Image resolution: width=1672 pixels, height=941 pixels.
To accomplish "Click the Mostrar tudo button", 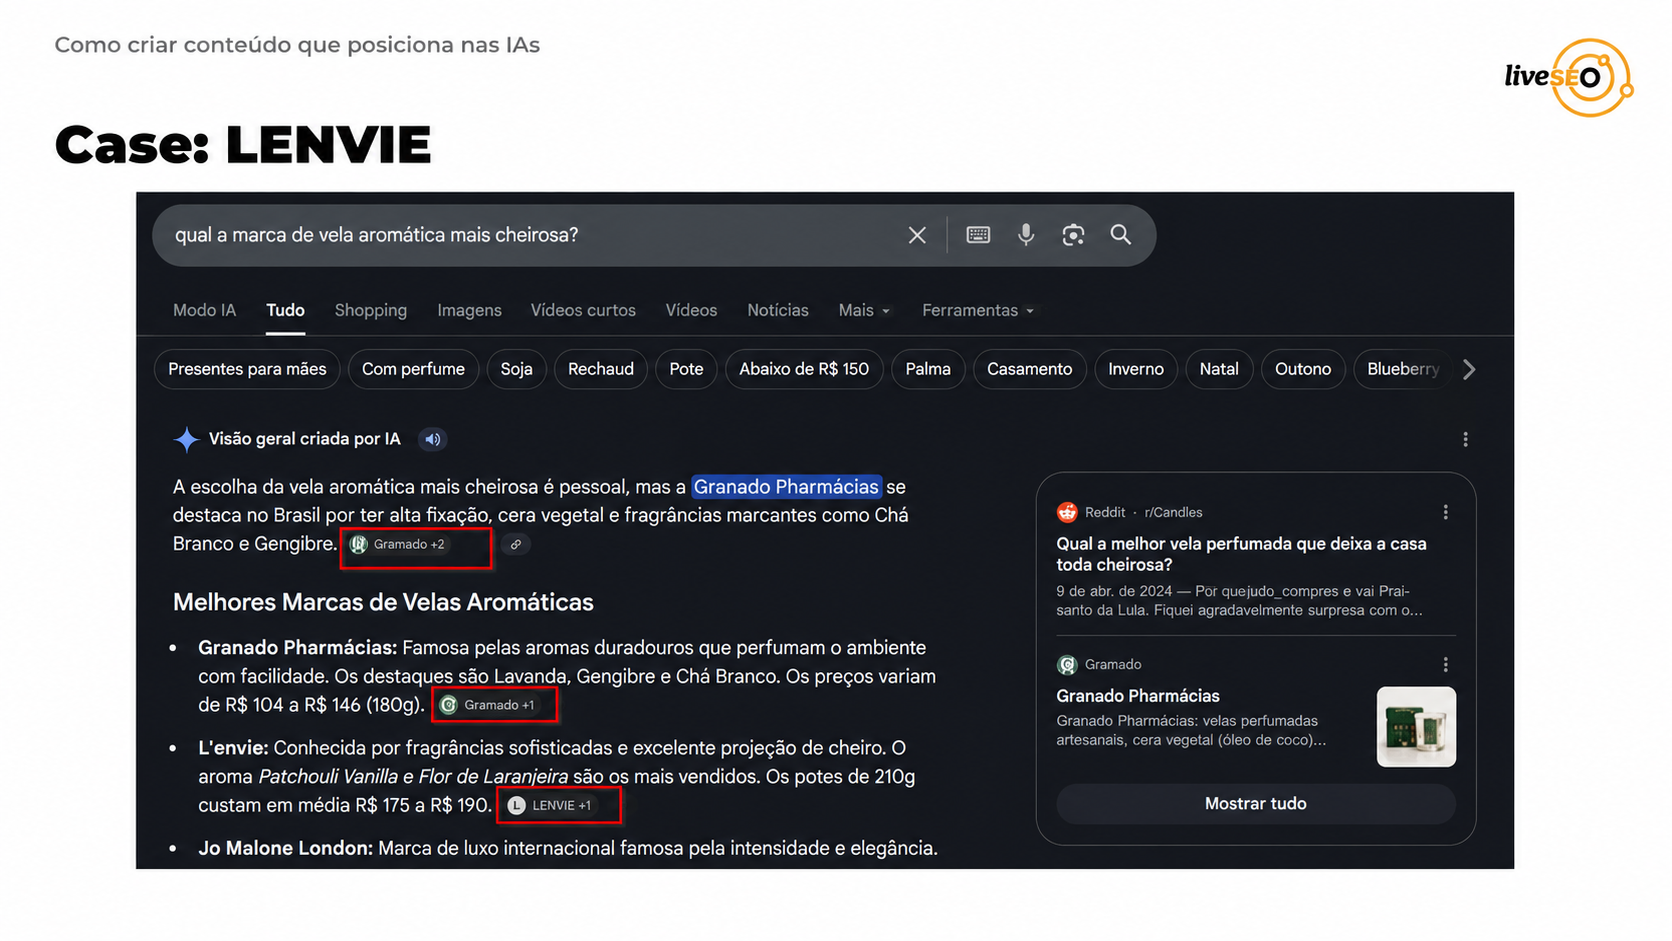I will [1255, 804].
